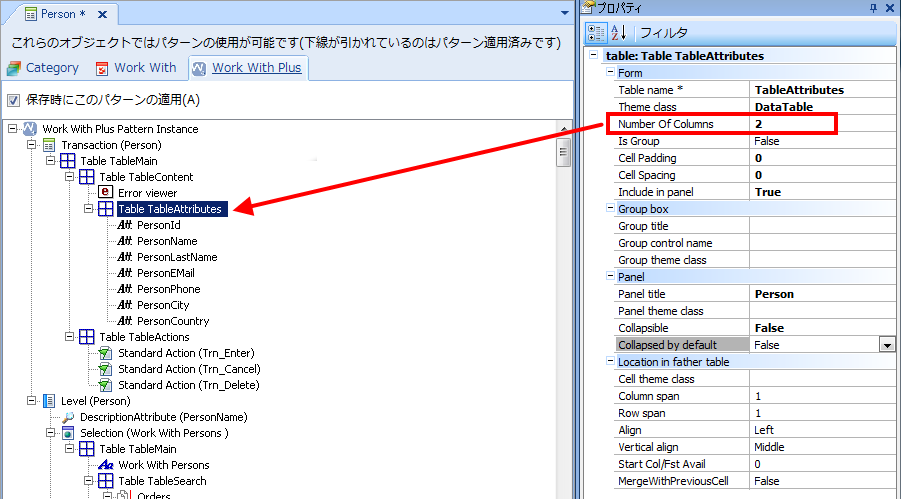Switch to the Category tab
The height and width of the screenshot is (499, 901).
pos(42,68)
